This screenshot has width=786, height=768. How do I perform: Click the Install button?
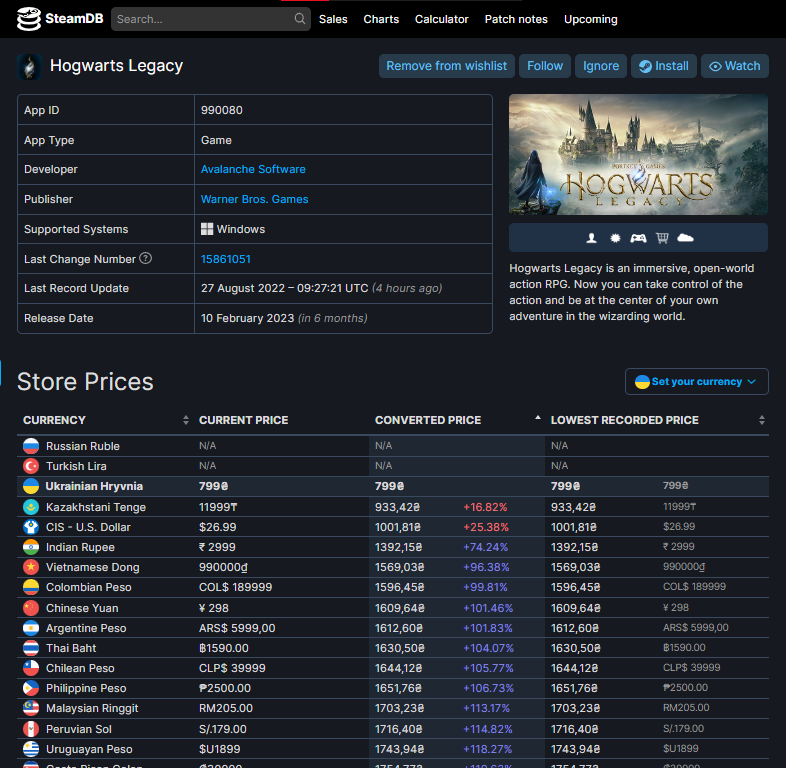664,66
